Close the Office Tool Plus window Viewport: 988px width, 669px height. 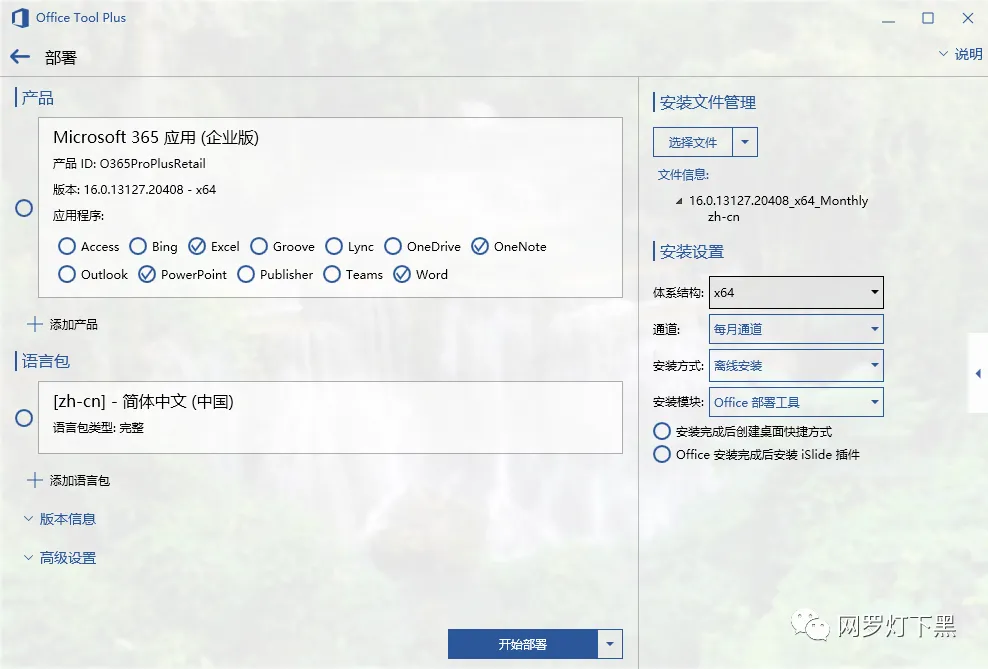click(968, 18)
